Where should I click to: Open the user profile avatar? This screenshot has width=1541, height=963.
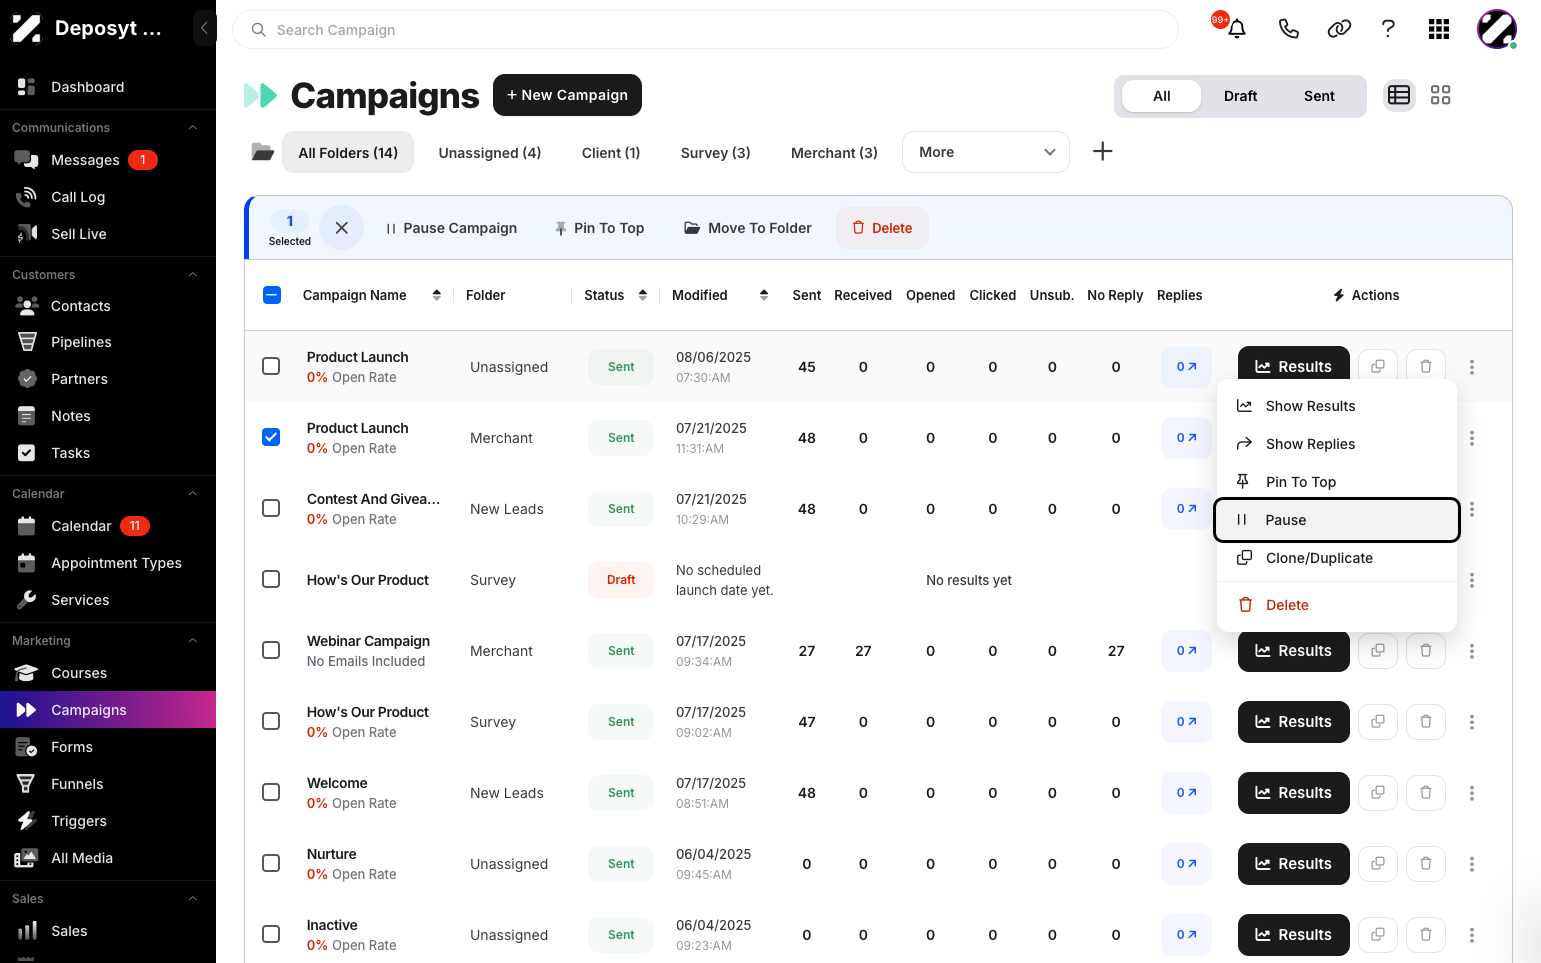click(x=1497, y=29)
